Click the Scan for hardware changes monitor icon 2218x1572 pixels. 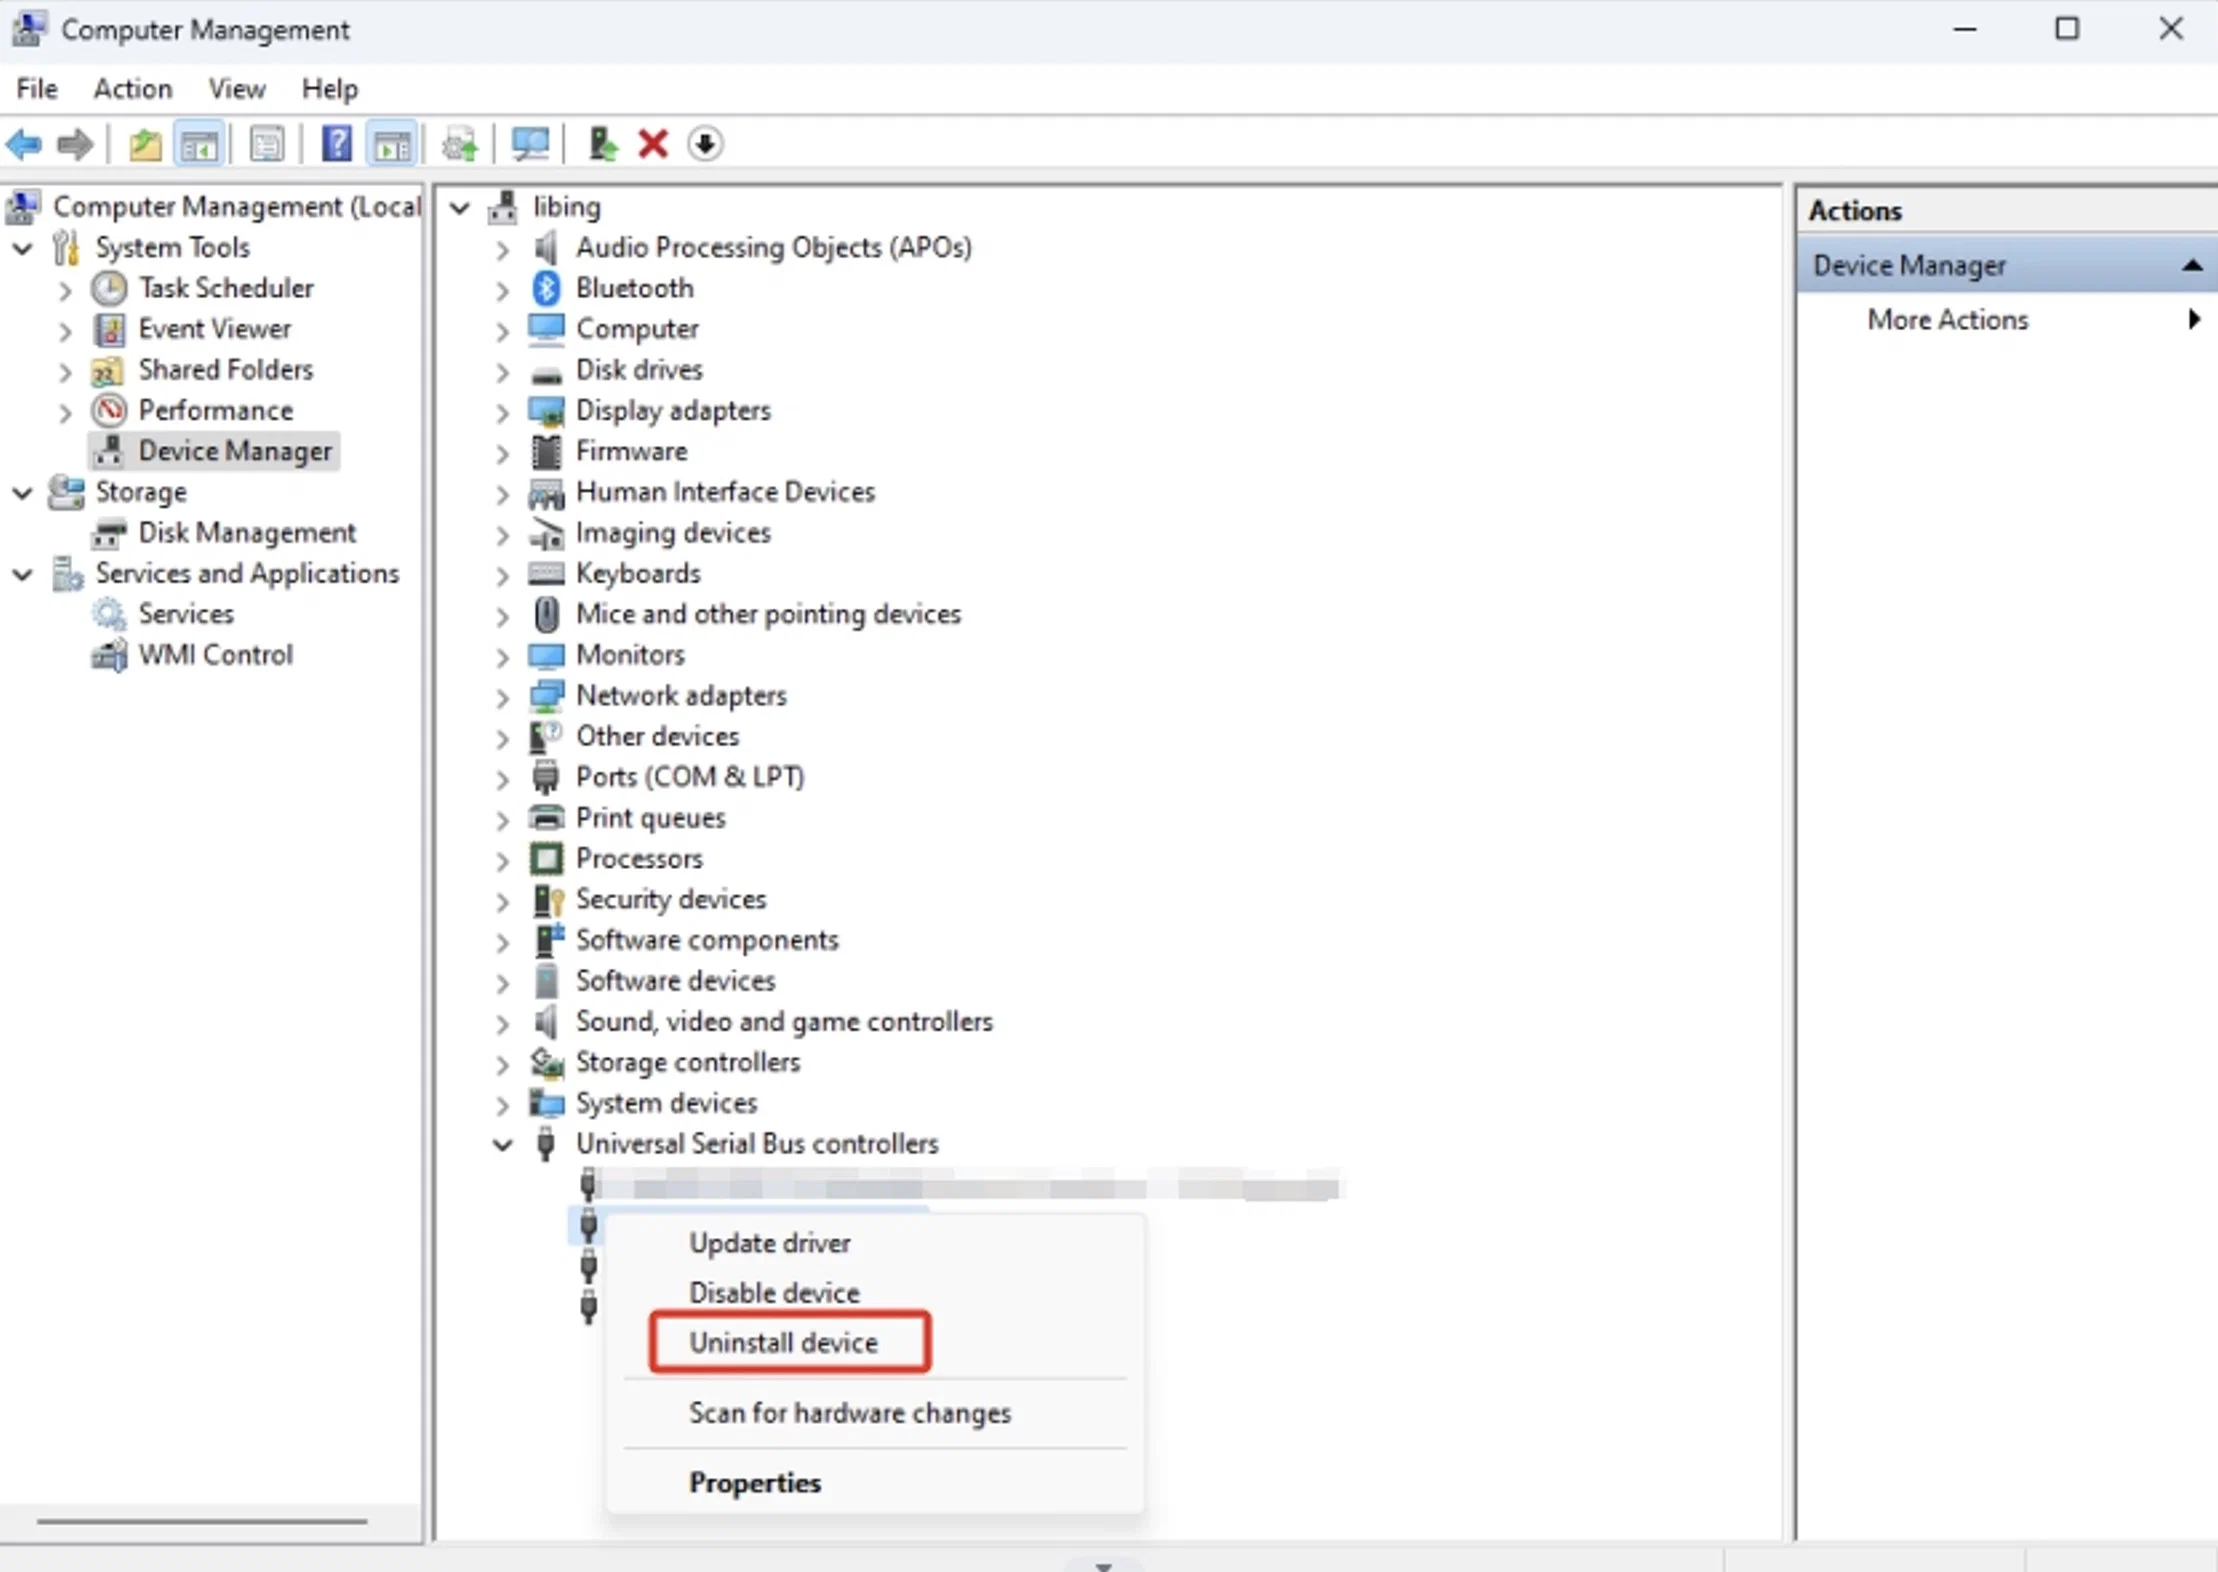530,145
